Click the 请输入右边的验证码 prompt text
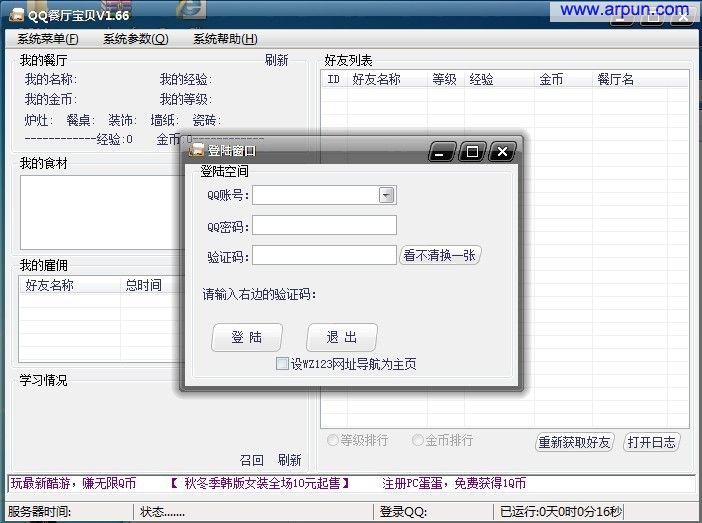 click(260, 294)
